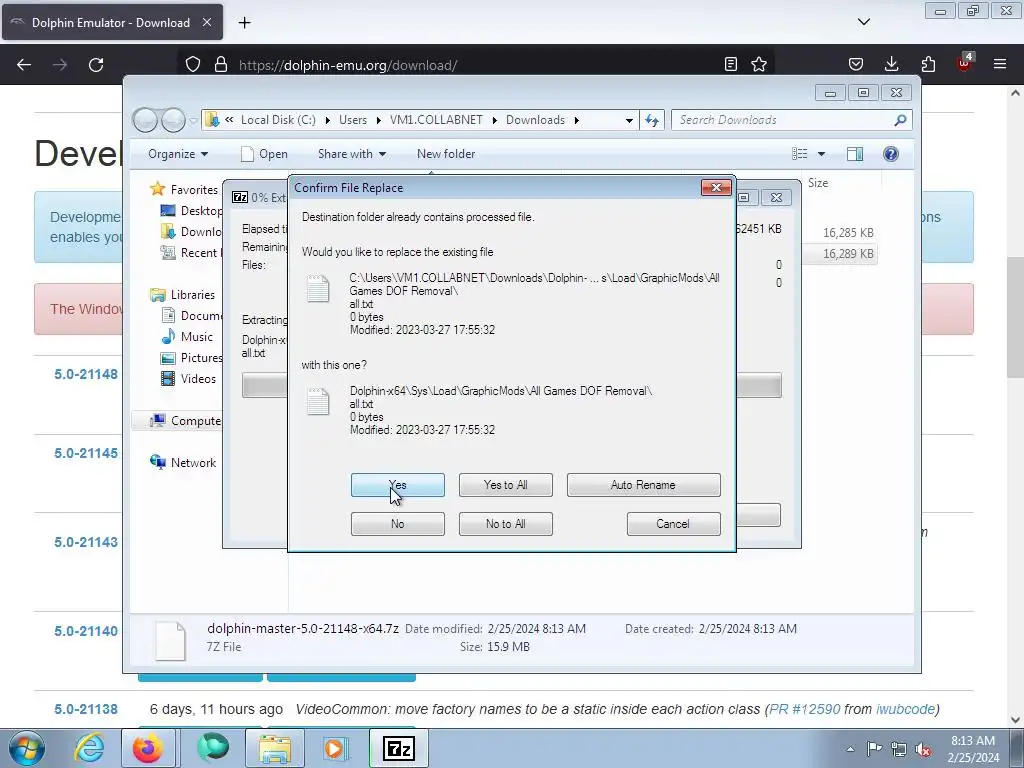Image resolution: width=1024 pixels, height=768 pixels.
Task: Click the change view icon in Explorer
Action: [800, 154]
